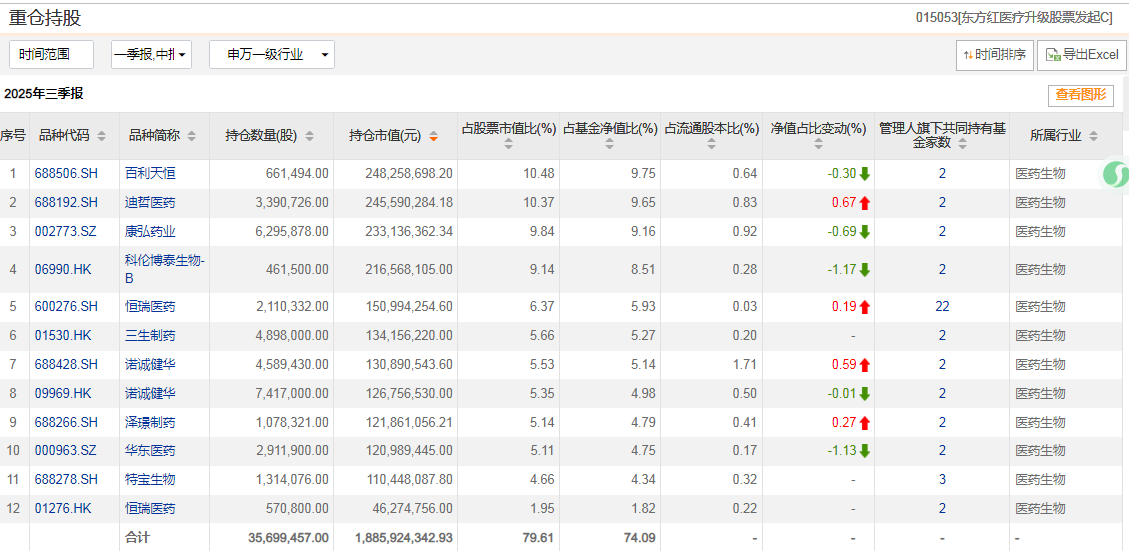Open the 三生制药 stock name link

pos(150,336)
